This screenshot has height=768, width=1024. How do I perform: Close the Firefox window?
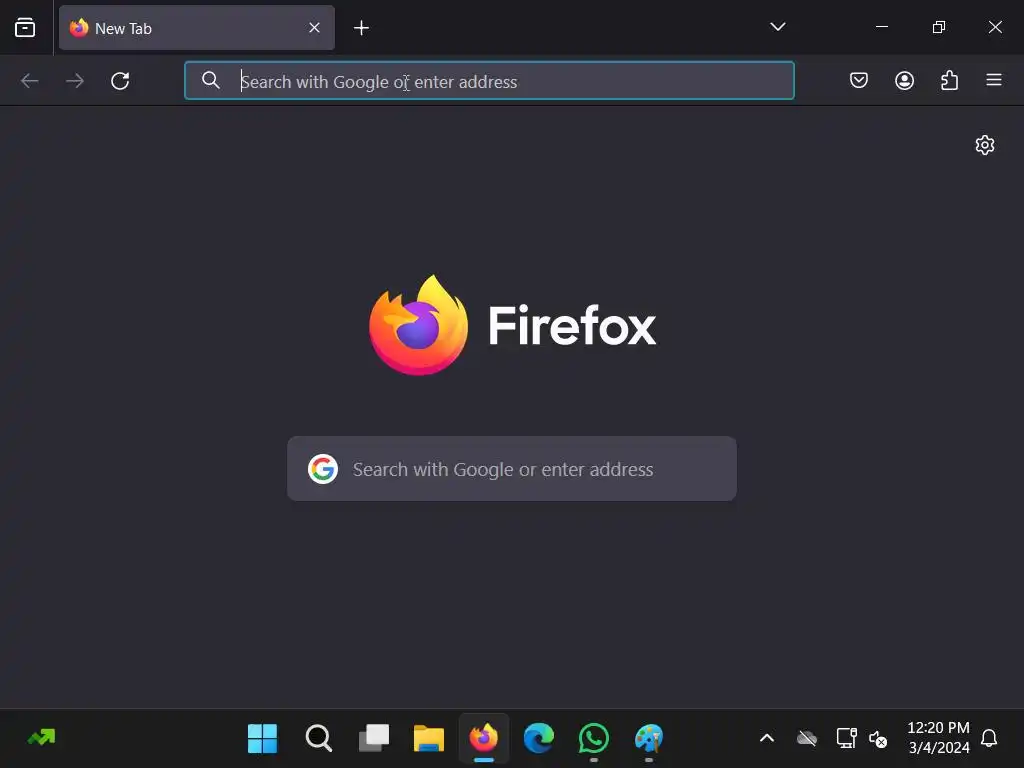point(995,27)
